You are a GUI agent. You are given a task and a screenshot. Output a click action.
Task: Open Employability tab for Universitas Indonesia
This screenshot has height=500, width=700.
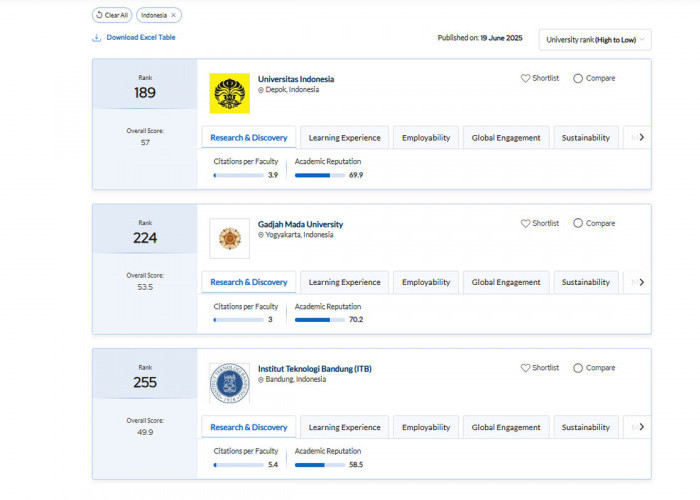pos(425,137)
